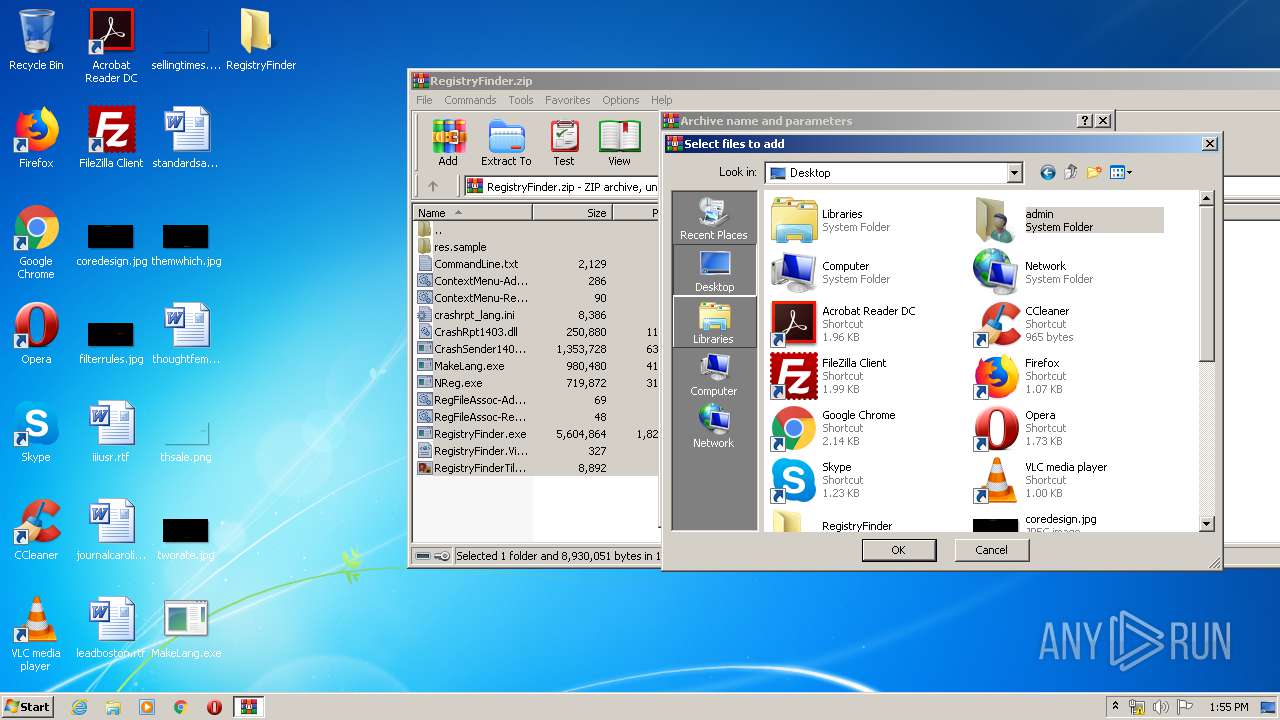1280x720 pixels.
Task: Select parent folder '..' entry in archive
Action: [x=431, y=230]
